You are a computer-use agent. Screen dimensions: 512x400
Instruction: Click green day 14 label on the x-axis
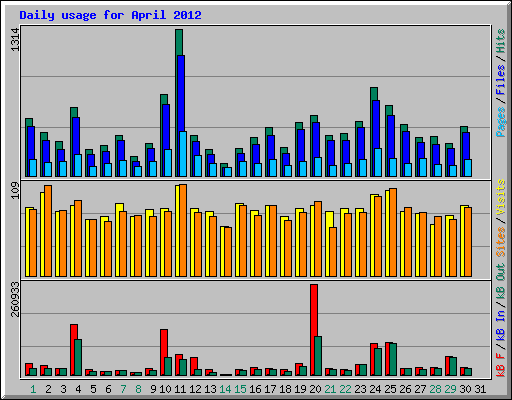(x=225, y=389)
